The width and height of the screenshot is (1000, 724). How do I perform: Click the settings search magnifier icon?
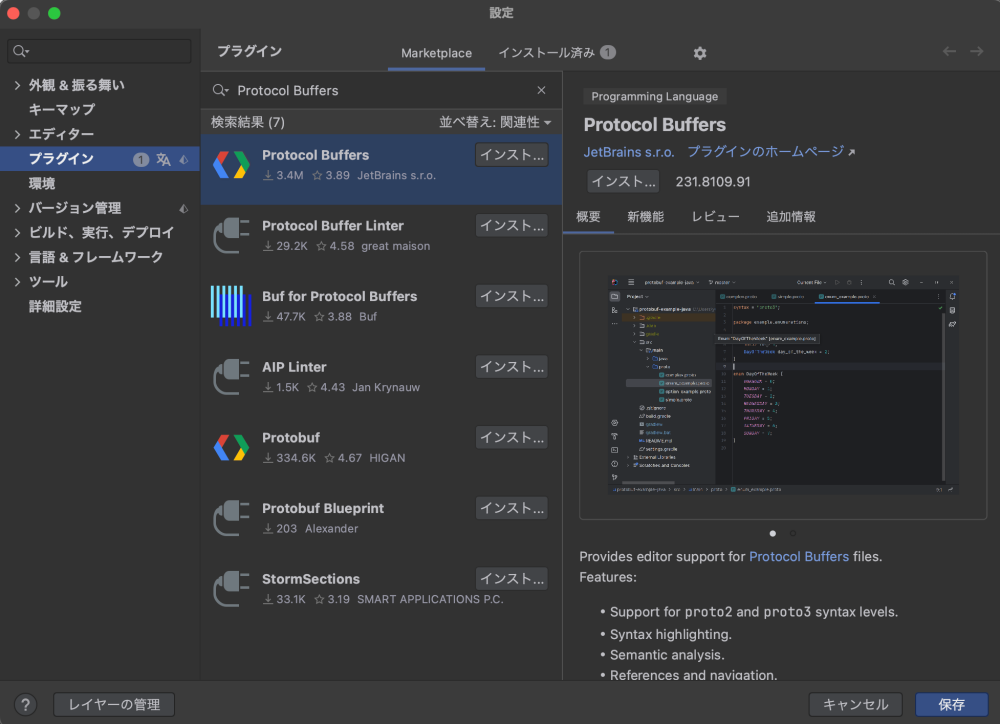[21, 51]
